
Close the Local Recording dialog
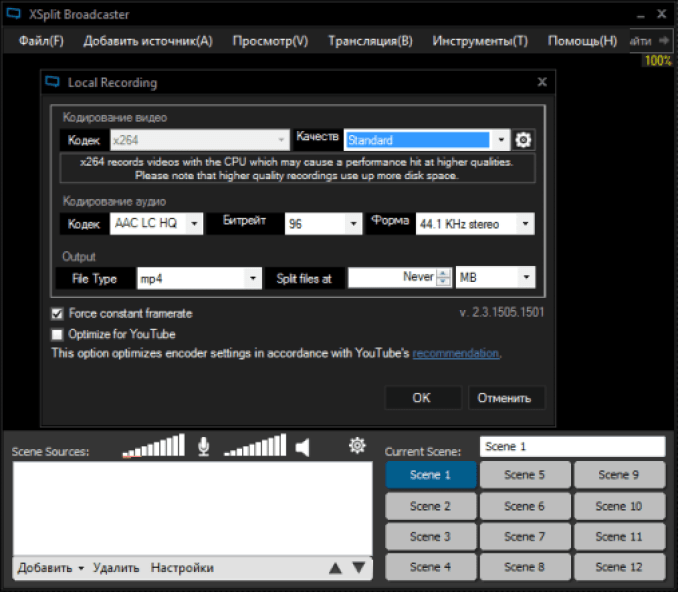[542, 82]
